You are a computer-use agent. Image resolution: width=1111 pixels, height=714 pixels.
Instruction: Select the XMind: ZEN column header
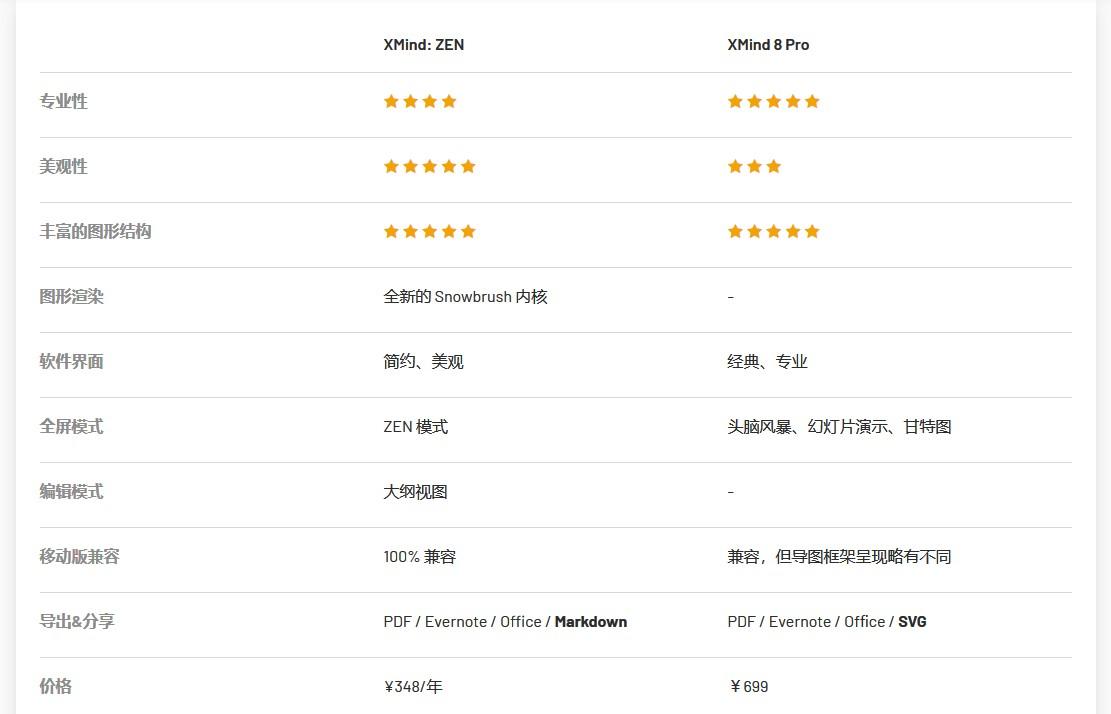[x=423, y=45]
